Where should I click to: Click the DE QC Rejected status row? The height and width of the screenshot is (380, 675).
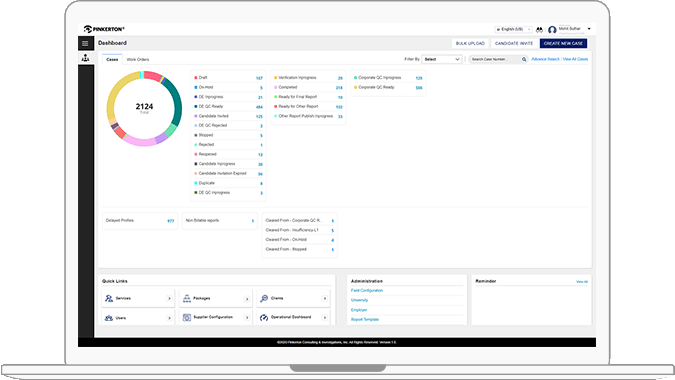pyautogui.click(x=229, y=126)
